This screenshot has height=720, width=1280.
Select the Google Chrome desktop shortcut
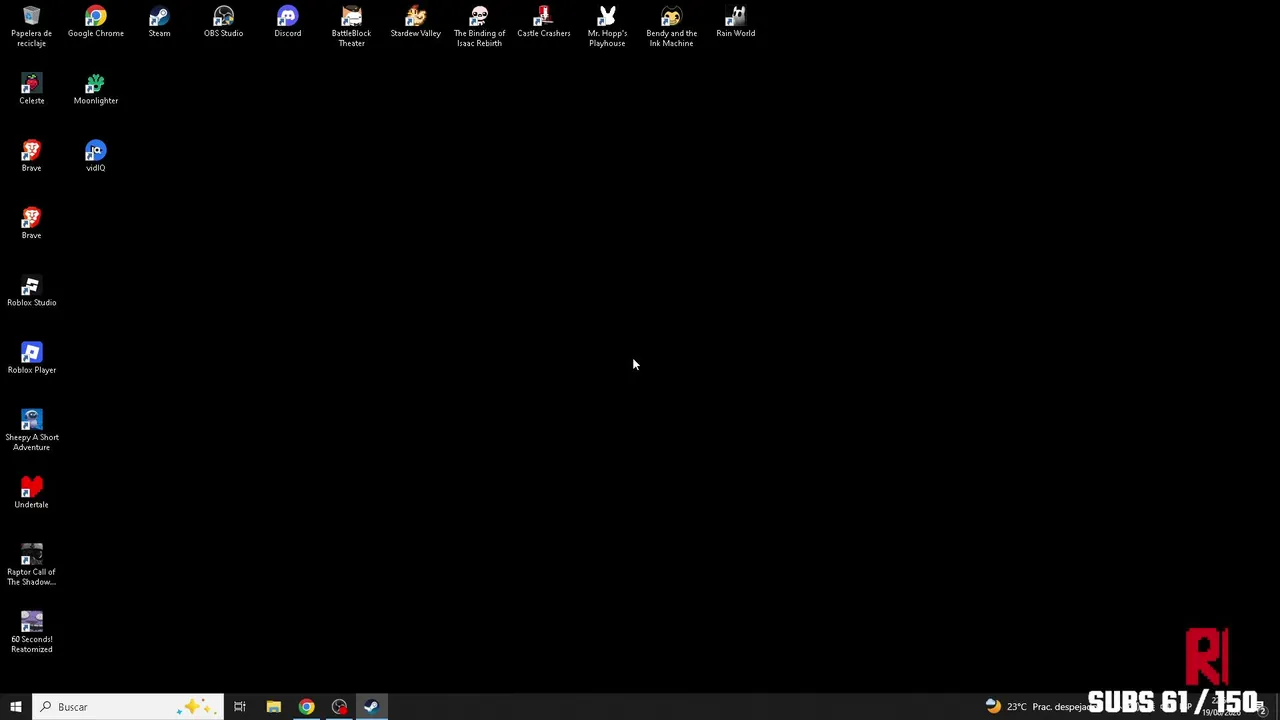point(96,22)
